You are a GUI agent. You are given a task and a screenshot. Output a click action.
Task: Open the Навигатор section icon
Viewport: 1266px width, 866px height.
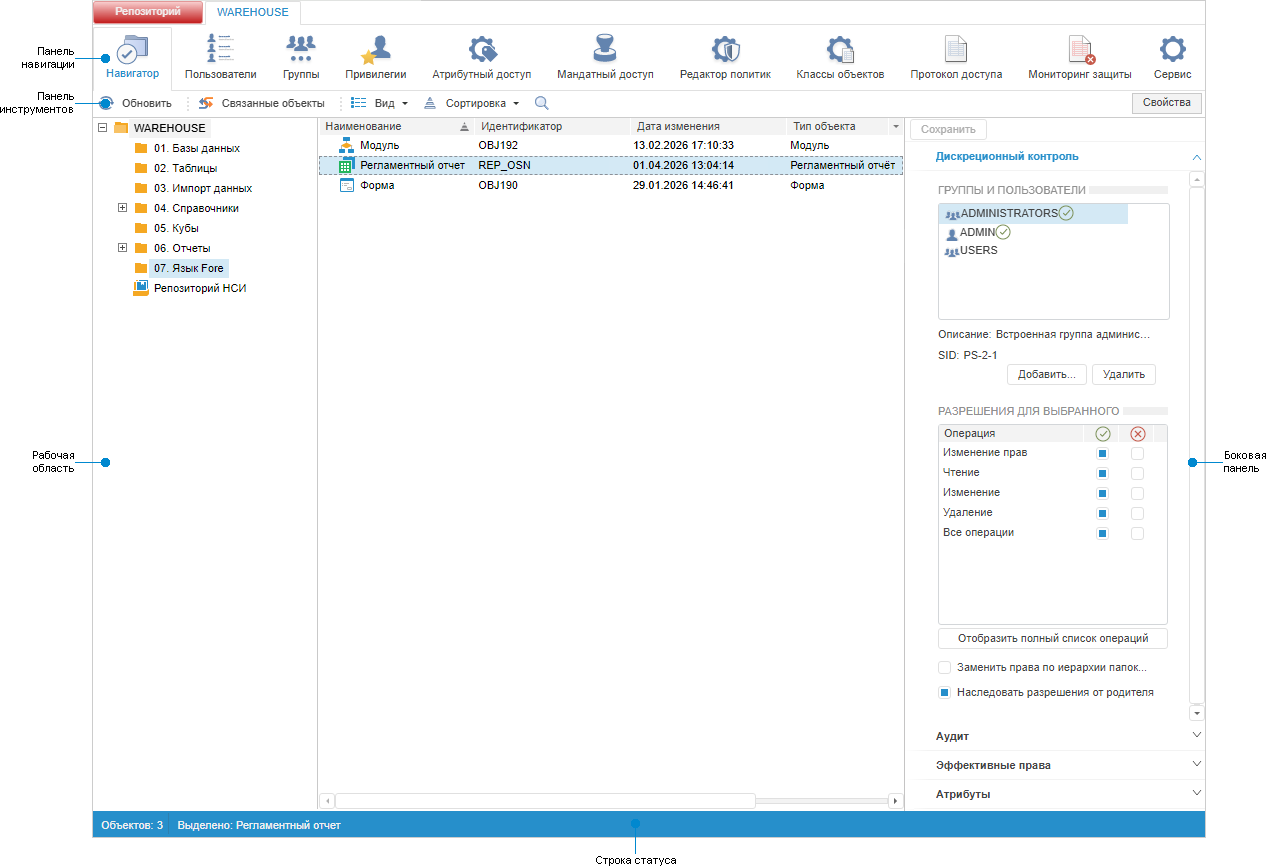[x=132, y=50]
